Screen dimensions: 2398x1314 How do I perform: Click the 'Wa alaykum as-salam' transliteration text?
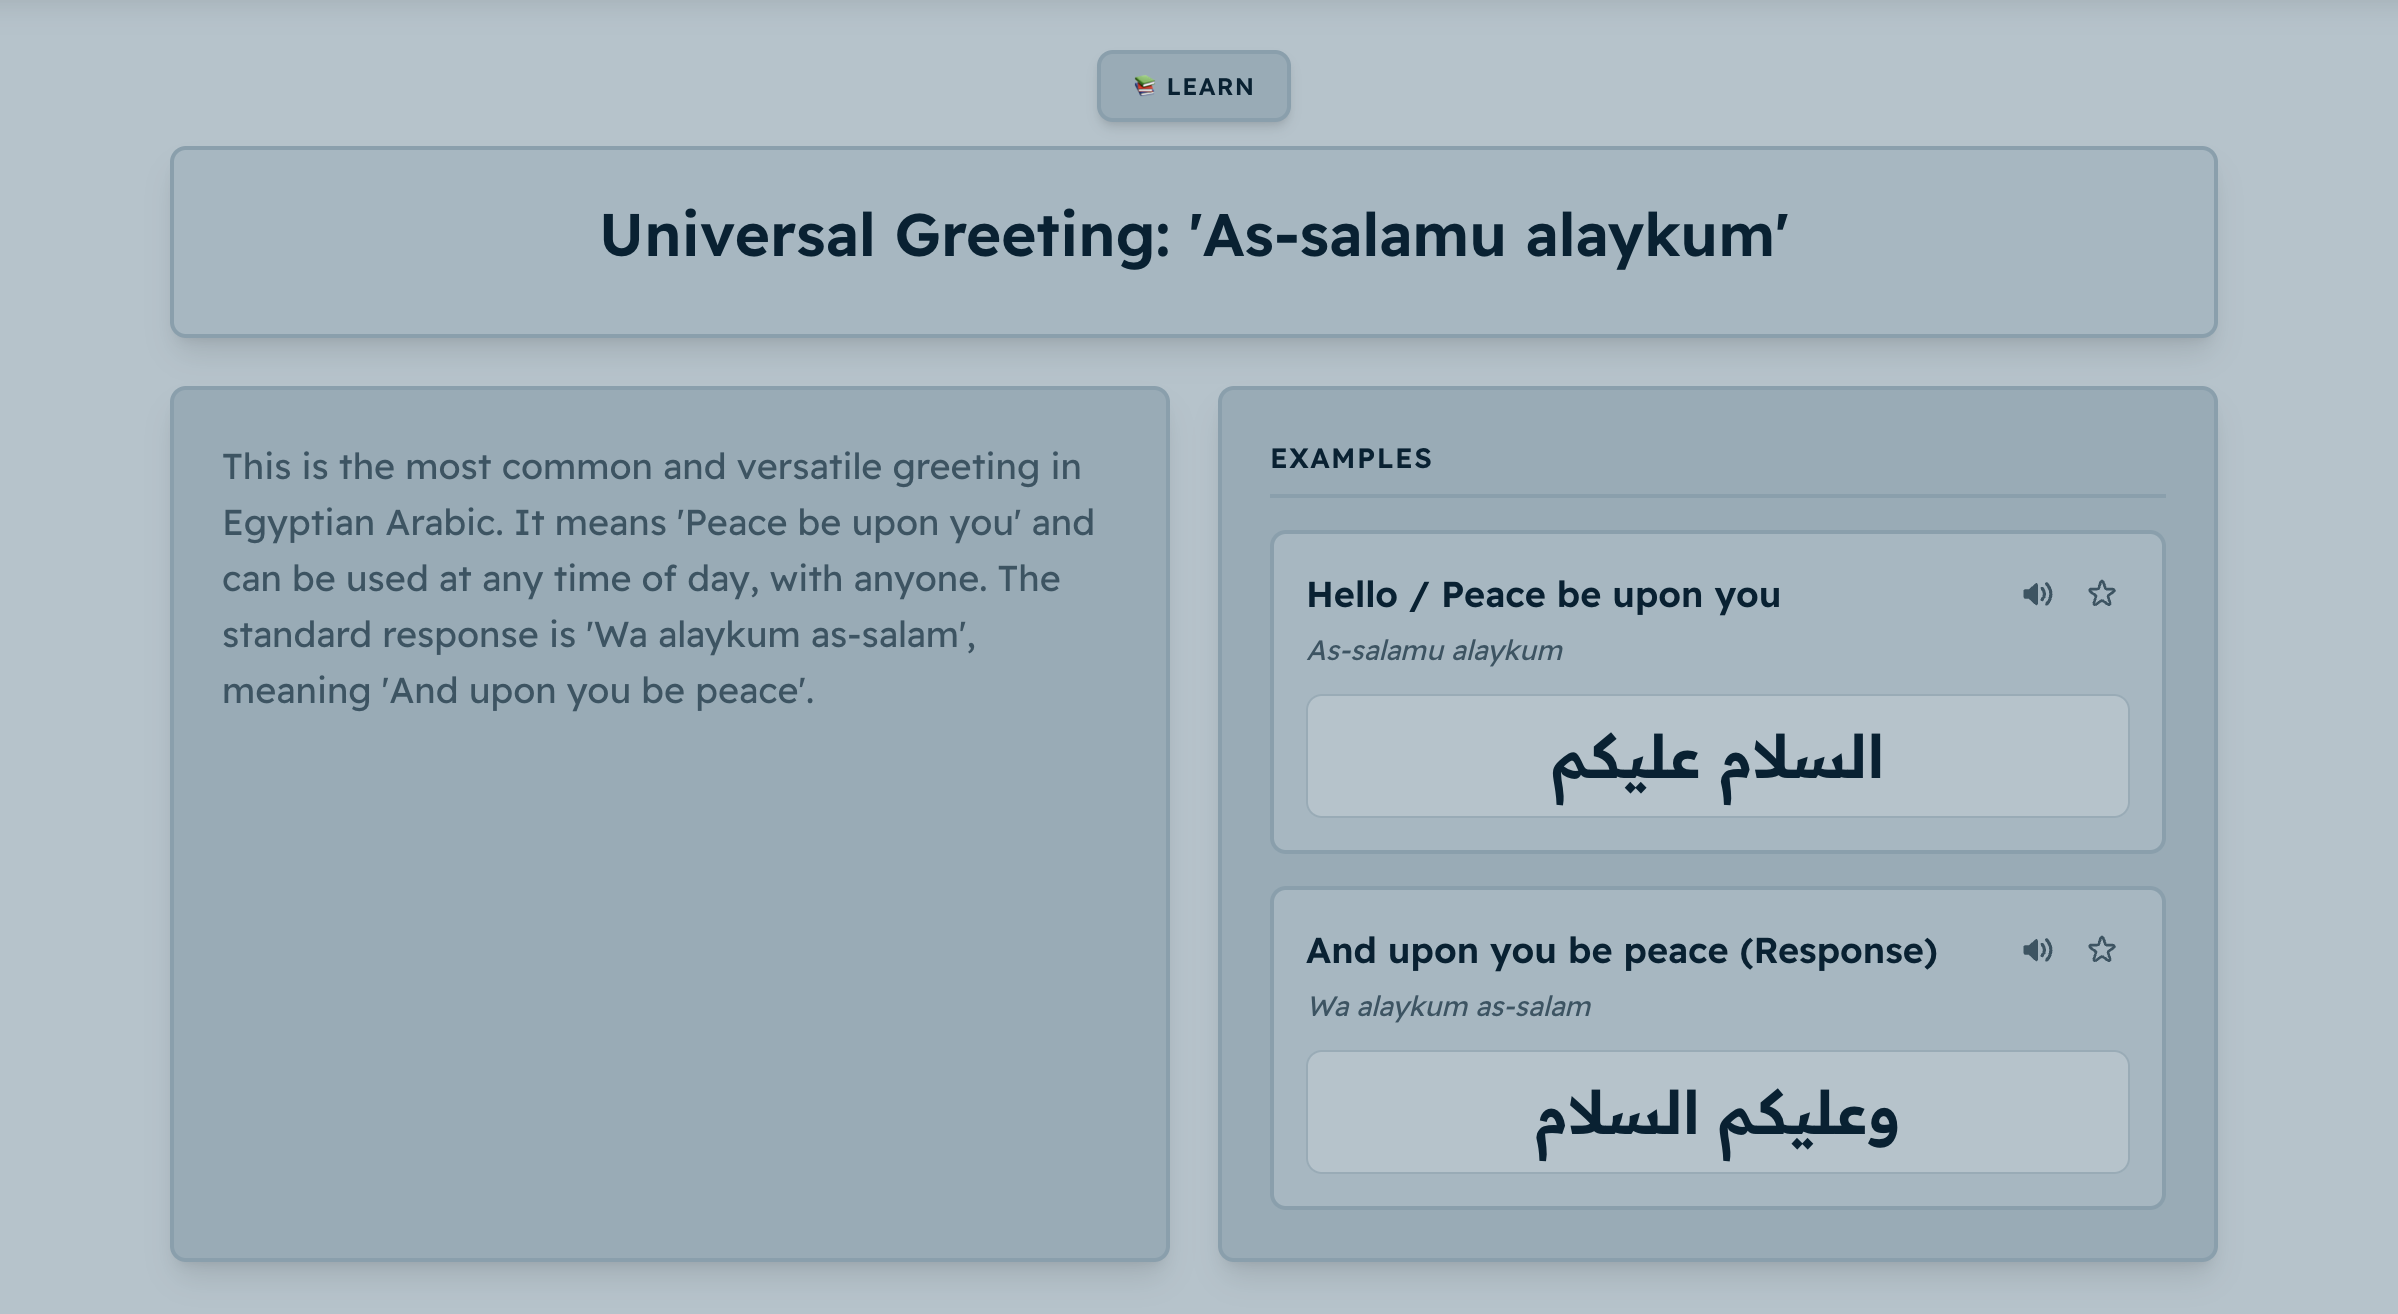tap(1448, 1007)
